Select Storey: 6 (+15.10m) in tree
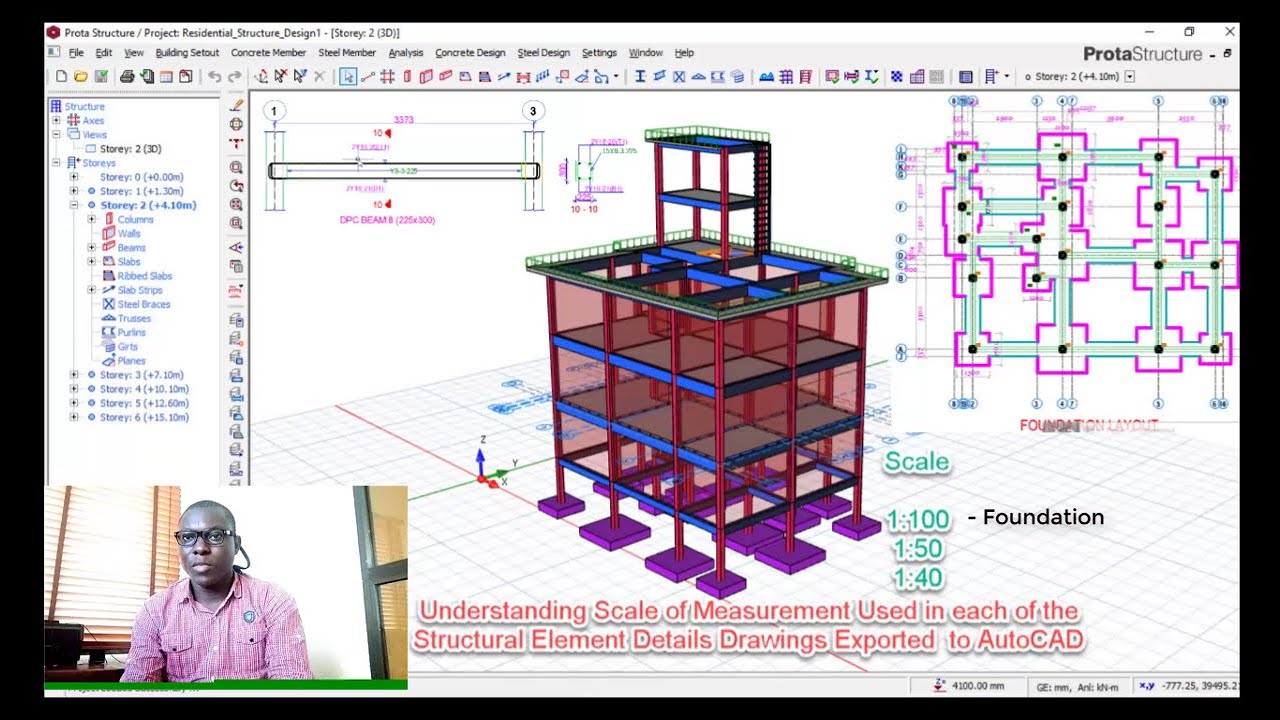1280x720 pixels. coord(144,417)
